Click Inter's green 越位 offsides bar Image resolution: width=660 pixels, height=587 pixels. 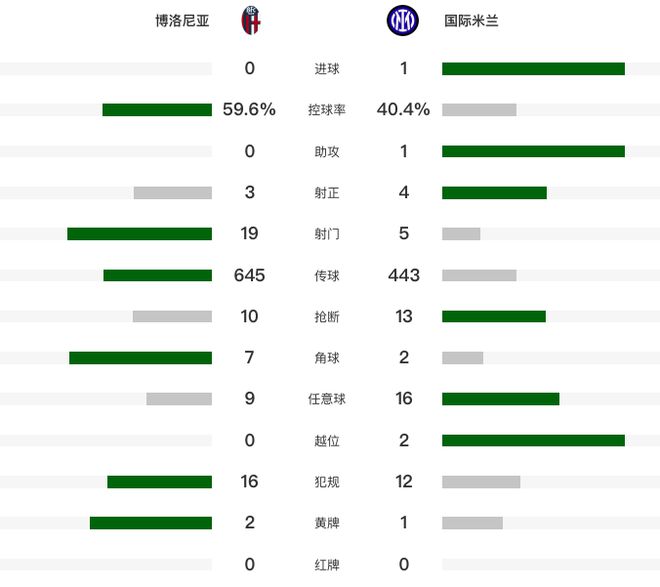pos(533,441)
